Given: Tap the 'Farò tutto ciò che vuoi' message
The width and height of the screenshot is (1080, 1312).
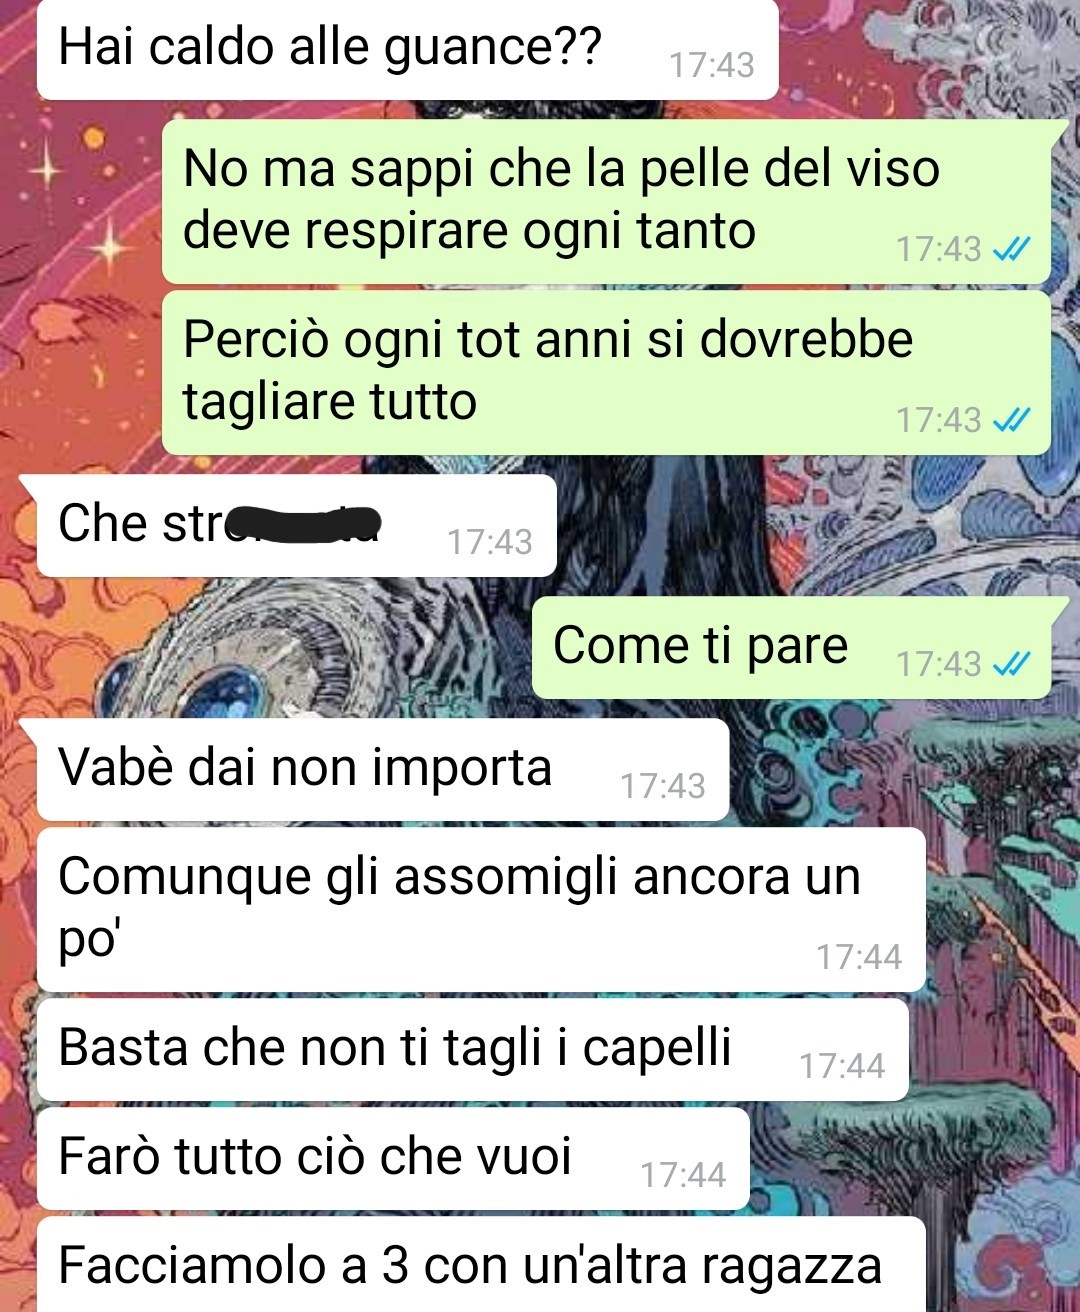Looking at the screenshot, I should click(x=393, y=1159).
